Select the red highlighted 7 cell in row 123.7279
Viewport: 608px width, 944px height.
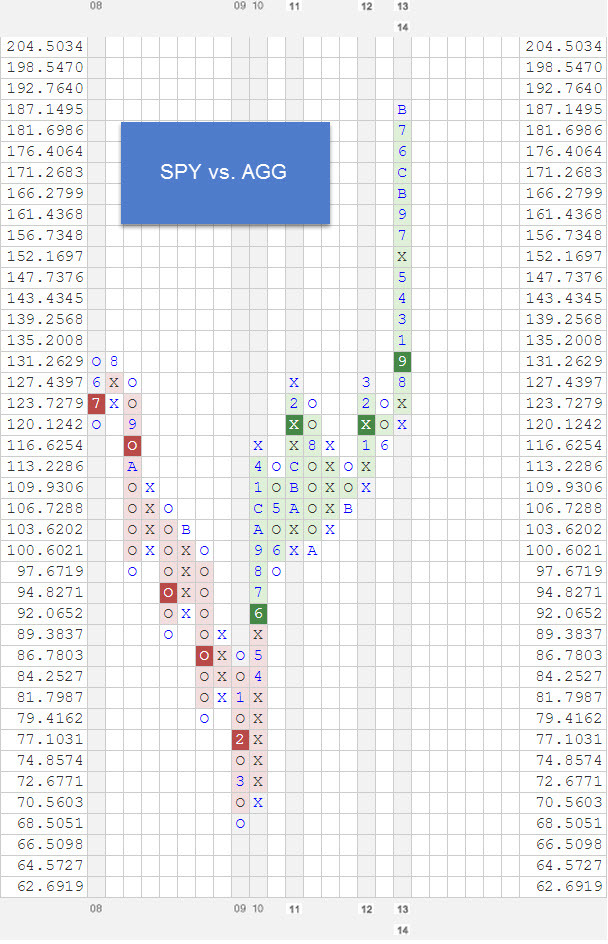(96, 403)
